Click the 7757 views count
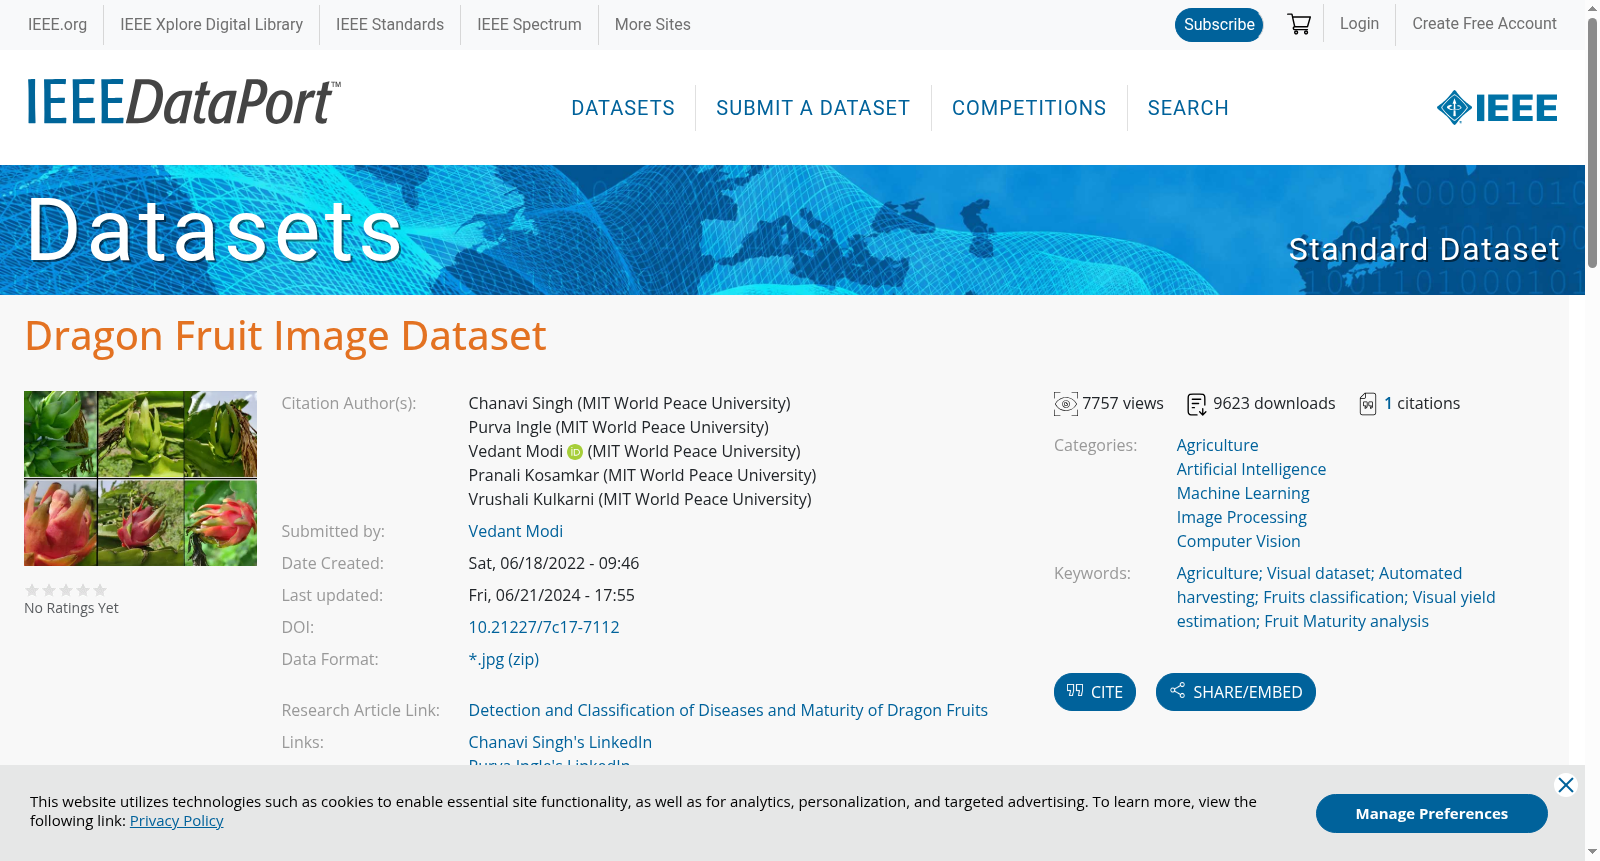The image size is (1600, 861). click(x=1123, y=404)
